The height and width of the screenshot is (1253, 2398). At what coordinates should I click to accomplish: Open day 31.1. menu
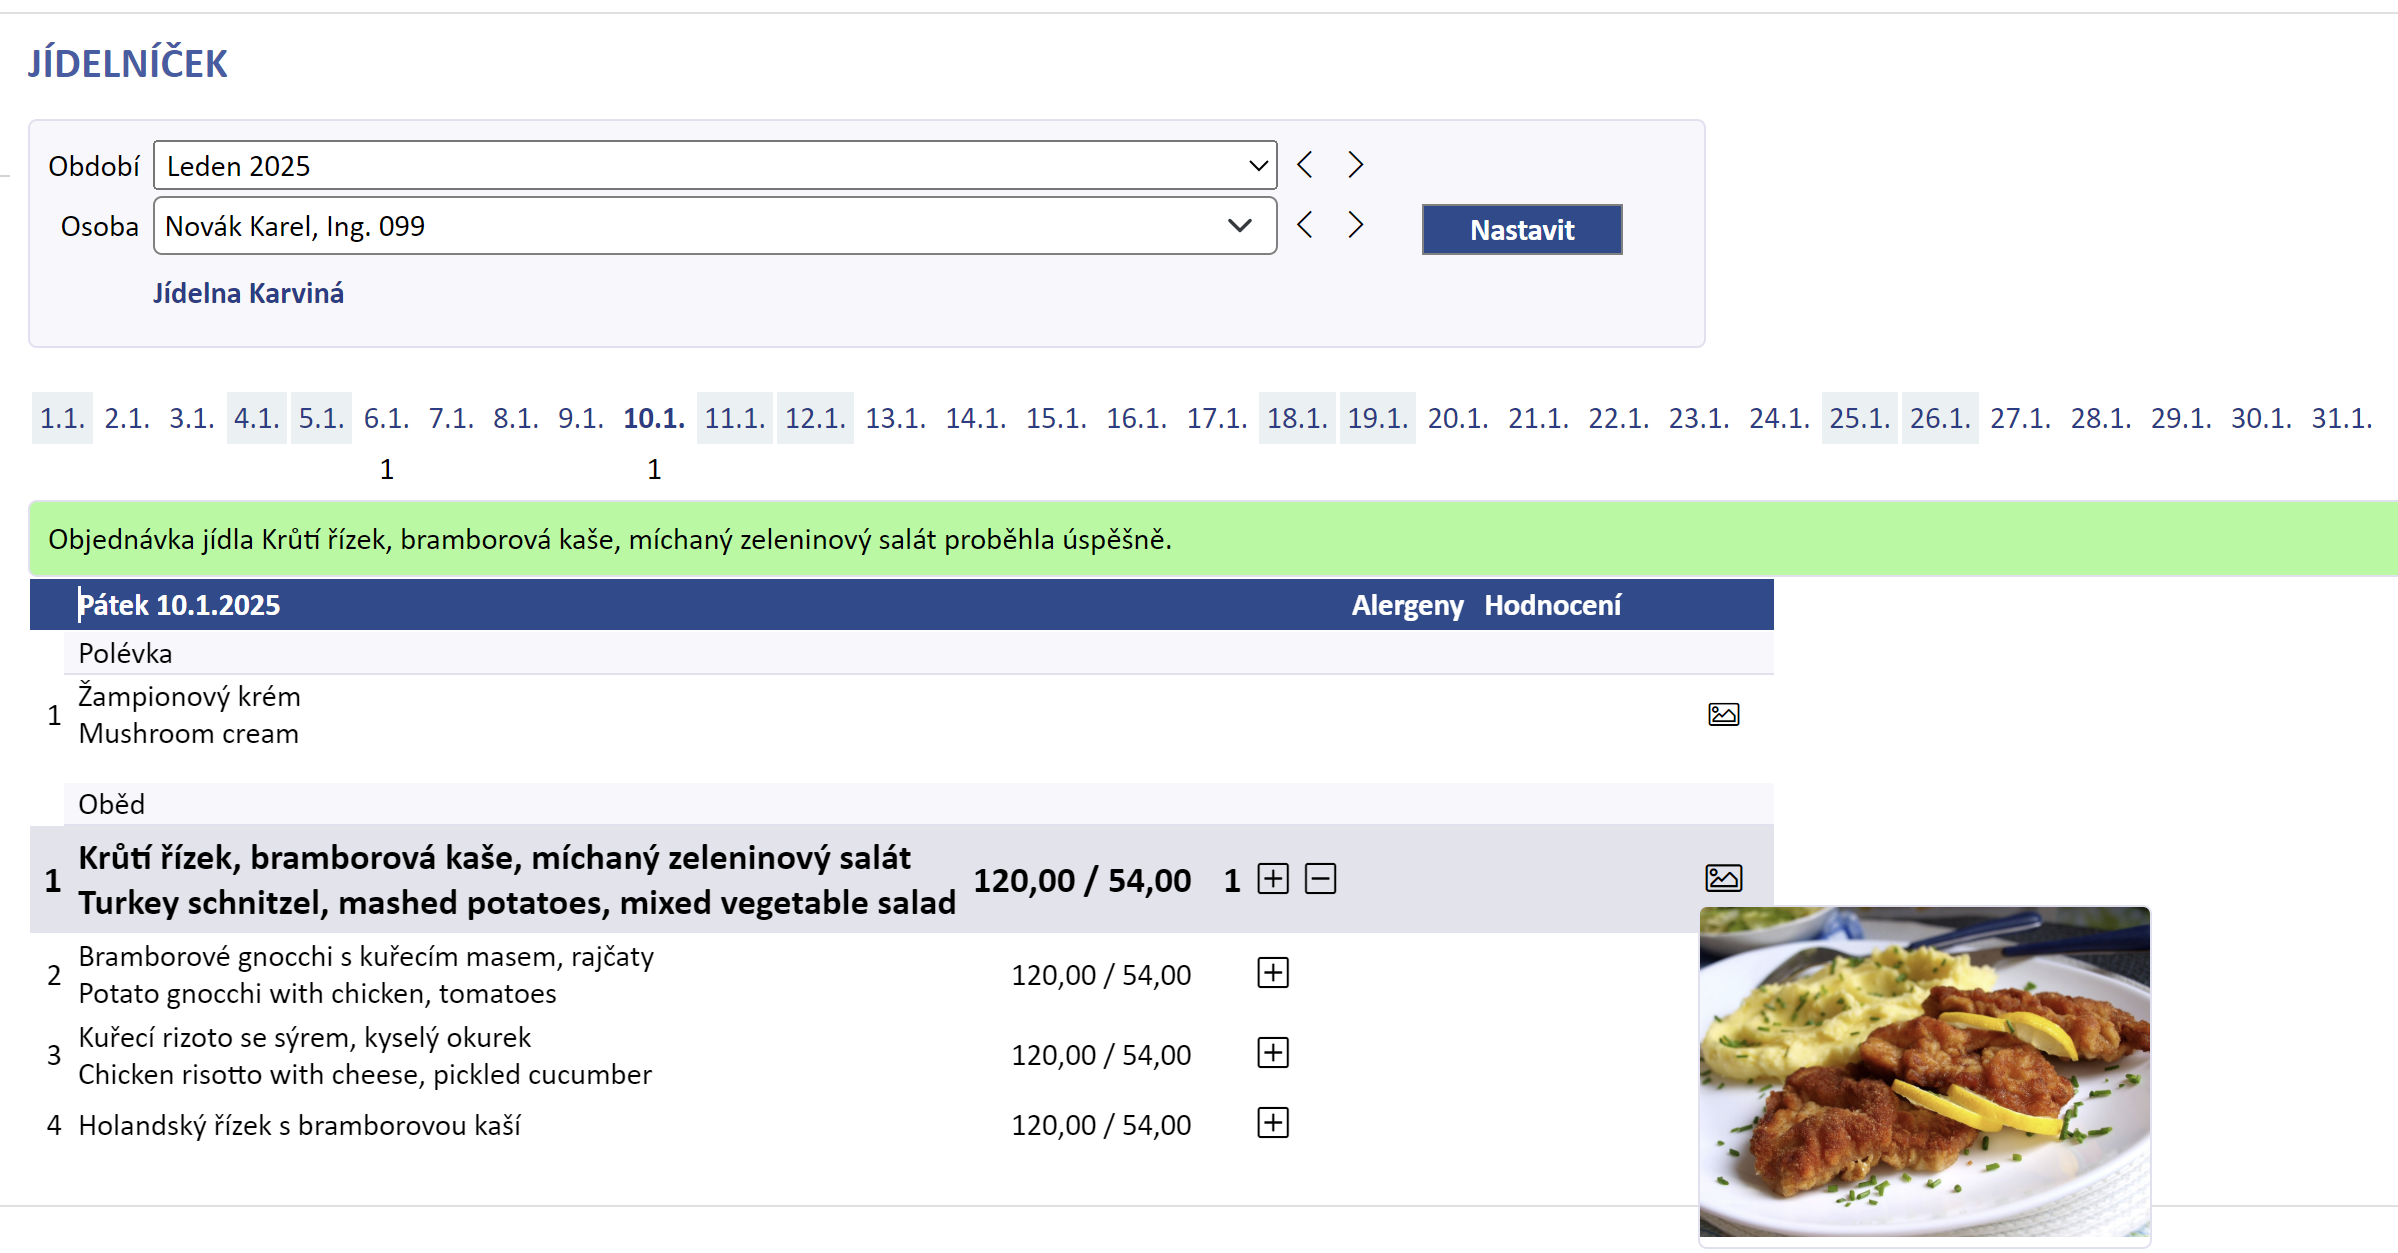(x=2342, y=418)
